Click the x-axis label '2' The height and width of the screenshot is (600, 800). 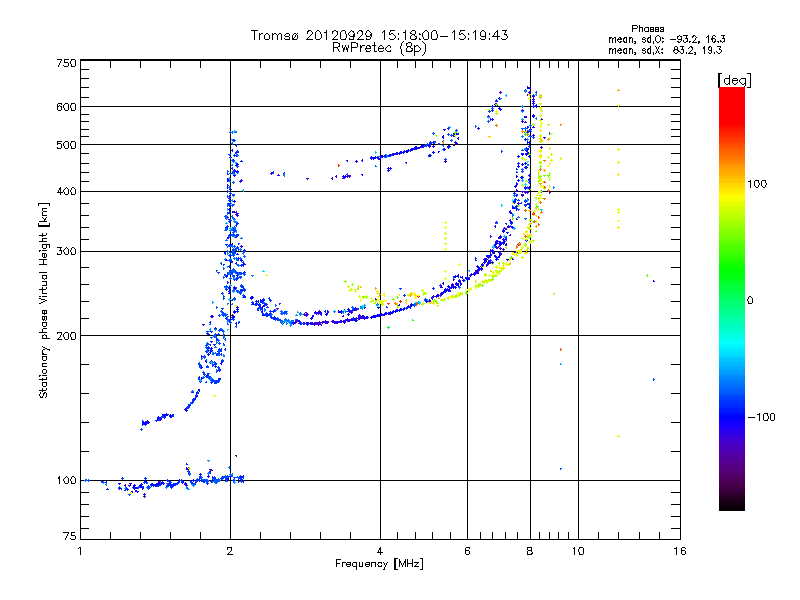(x=230, y=551)
